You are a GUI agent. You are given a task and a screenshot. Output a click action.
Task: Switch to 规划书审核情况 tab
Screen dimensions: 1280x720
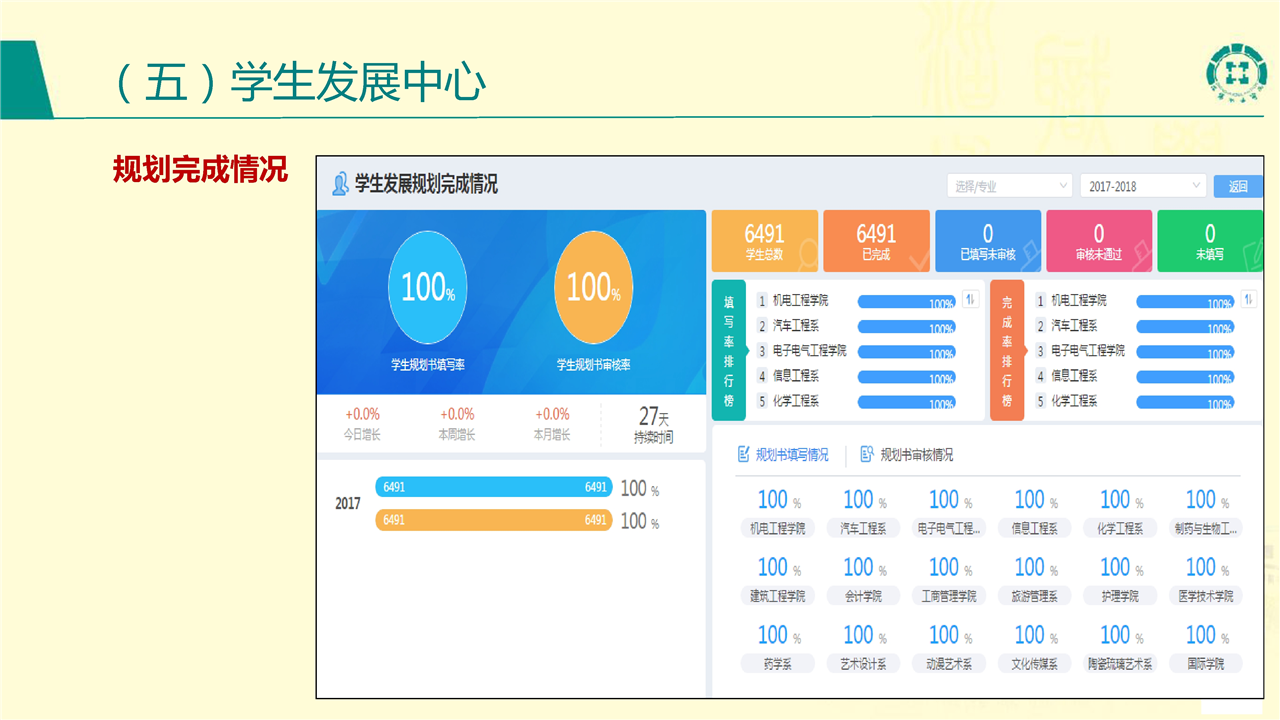pos(916,455)
